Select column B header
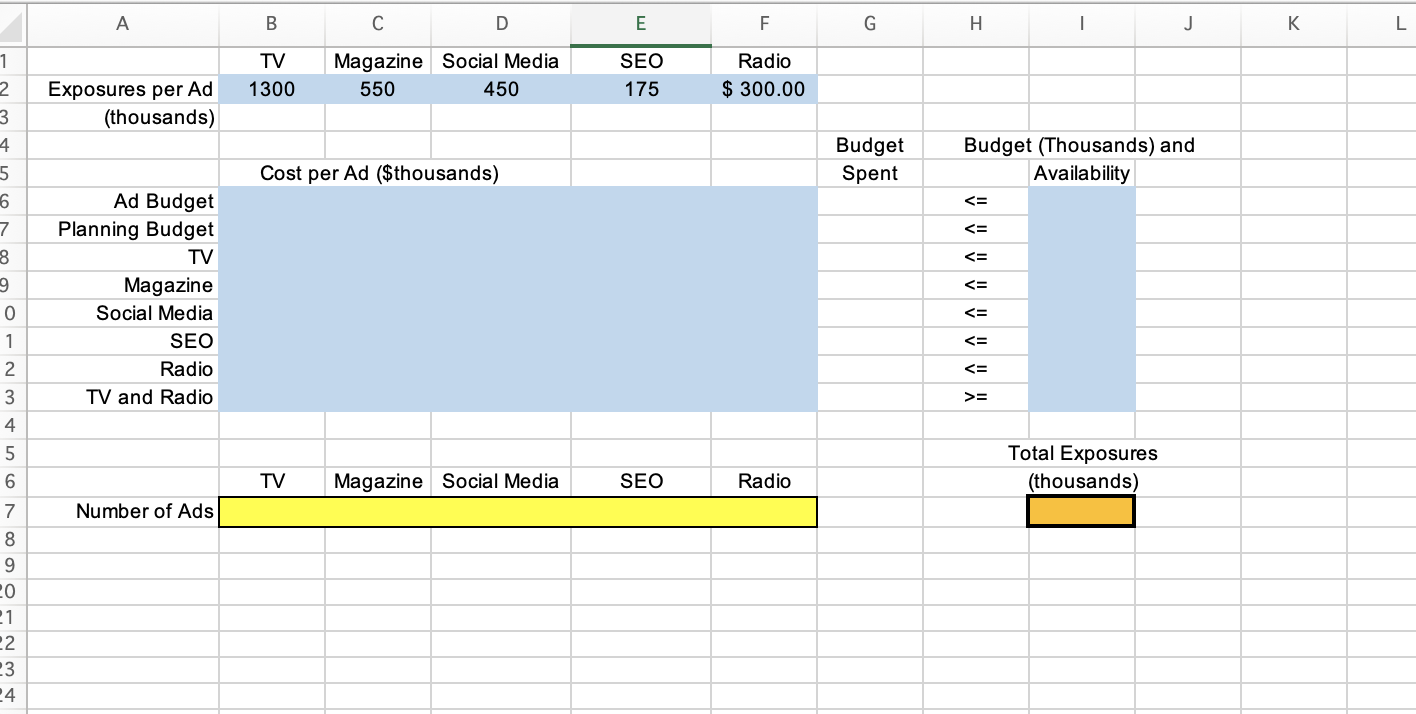1416x714 pixels. pos(271,23)
